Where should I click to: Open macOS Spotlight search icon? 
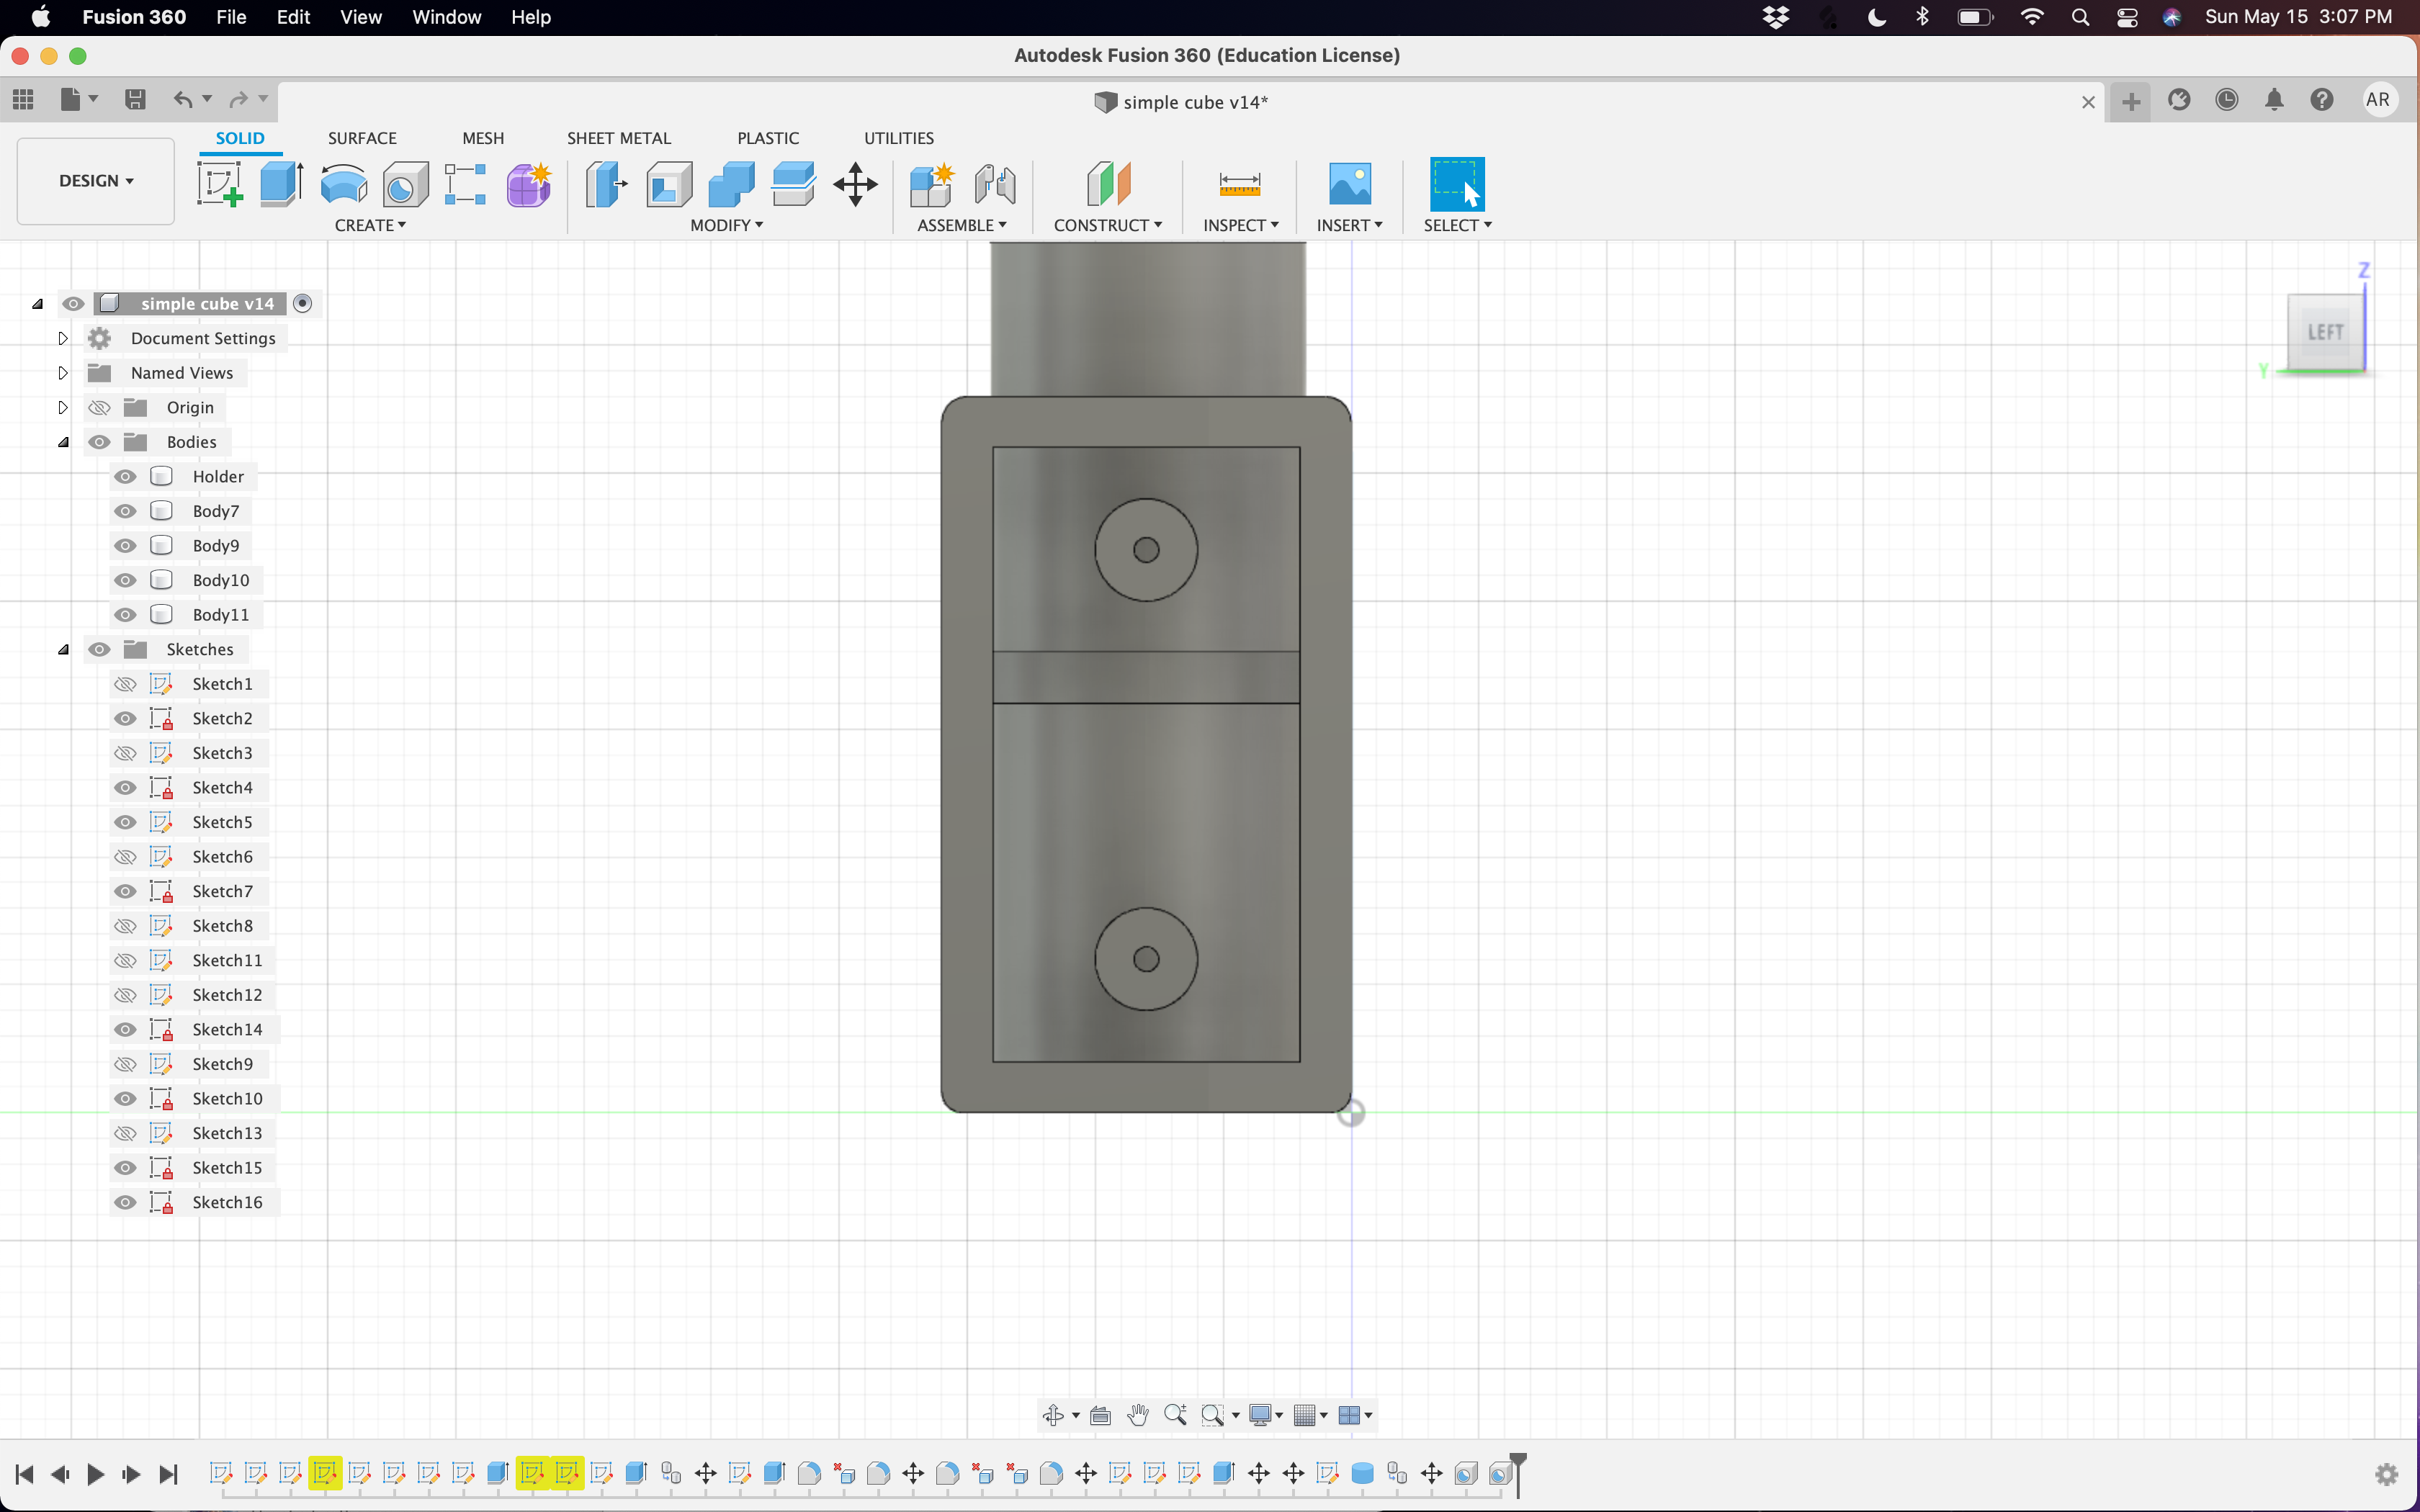click(x=2080, y=17)
